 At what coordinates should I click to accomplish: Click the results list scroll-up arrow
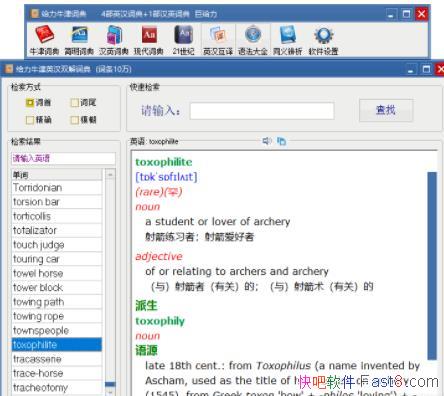coord(110,175)
